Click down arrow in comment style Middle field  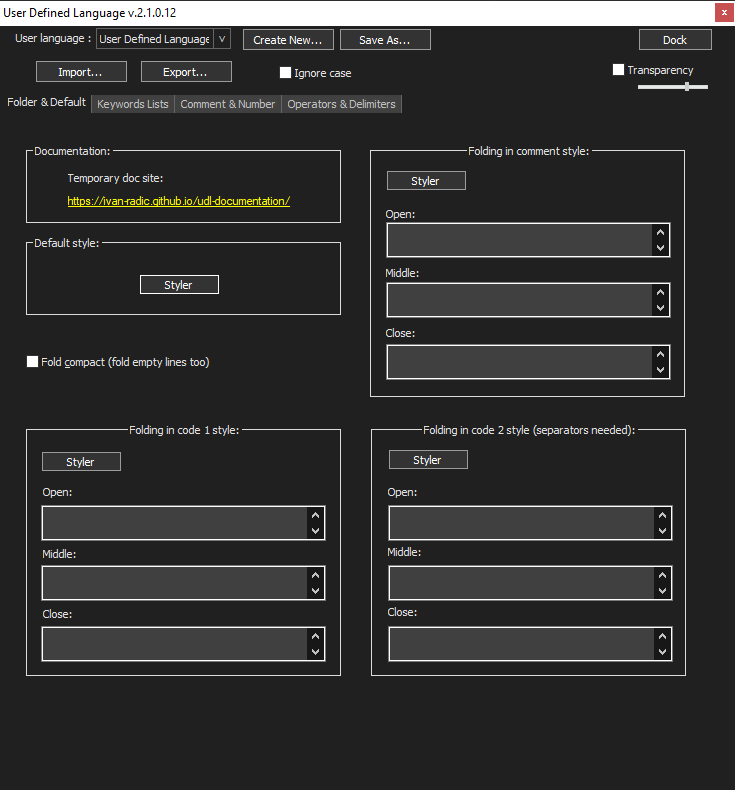[x=660, y=308]
